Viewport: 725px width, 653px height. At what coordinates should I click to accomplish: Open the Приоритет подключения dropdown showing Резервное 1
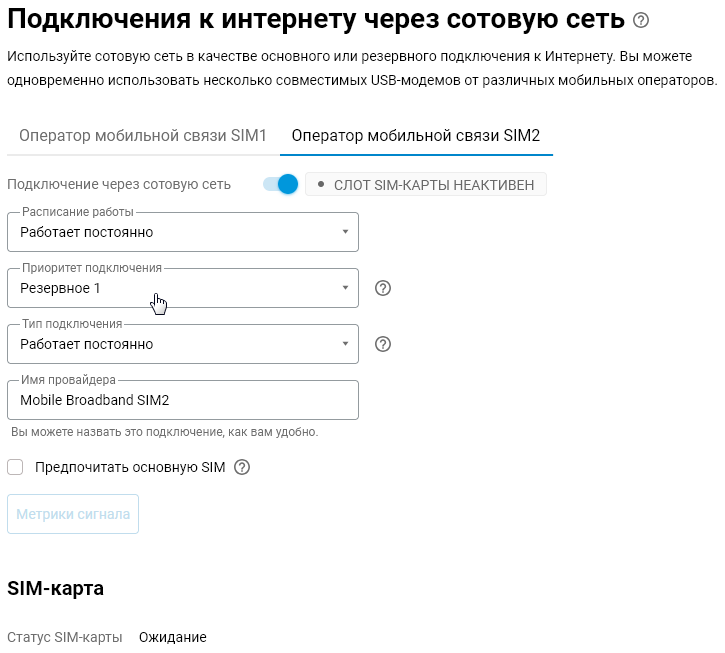point(183,288)
